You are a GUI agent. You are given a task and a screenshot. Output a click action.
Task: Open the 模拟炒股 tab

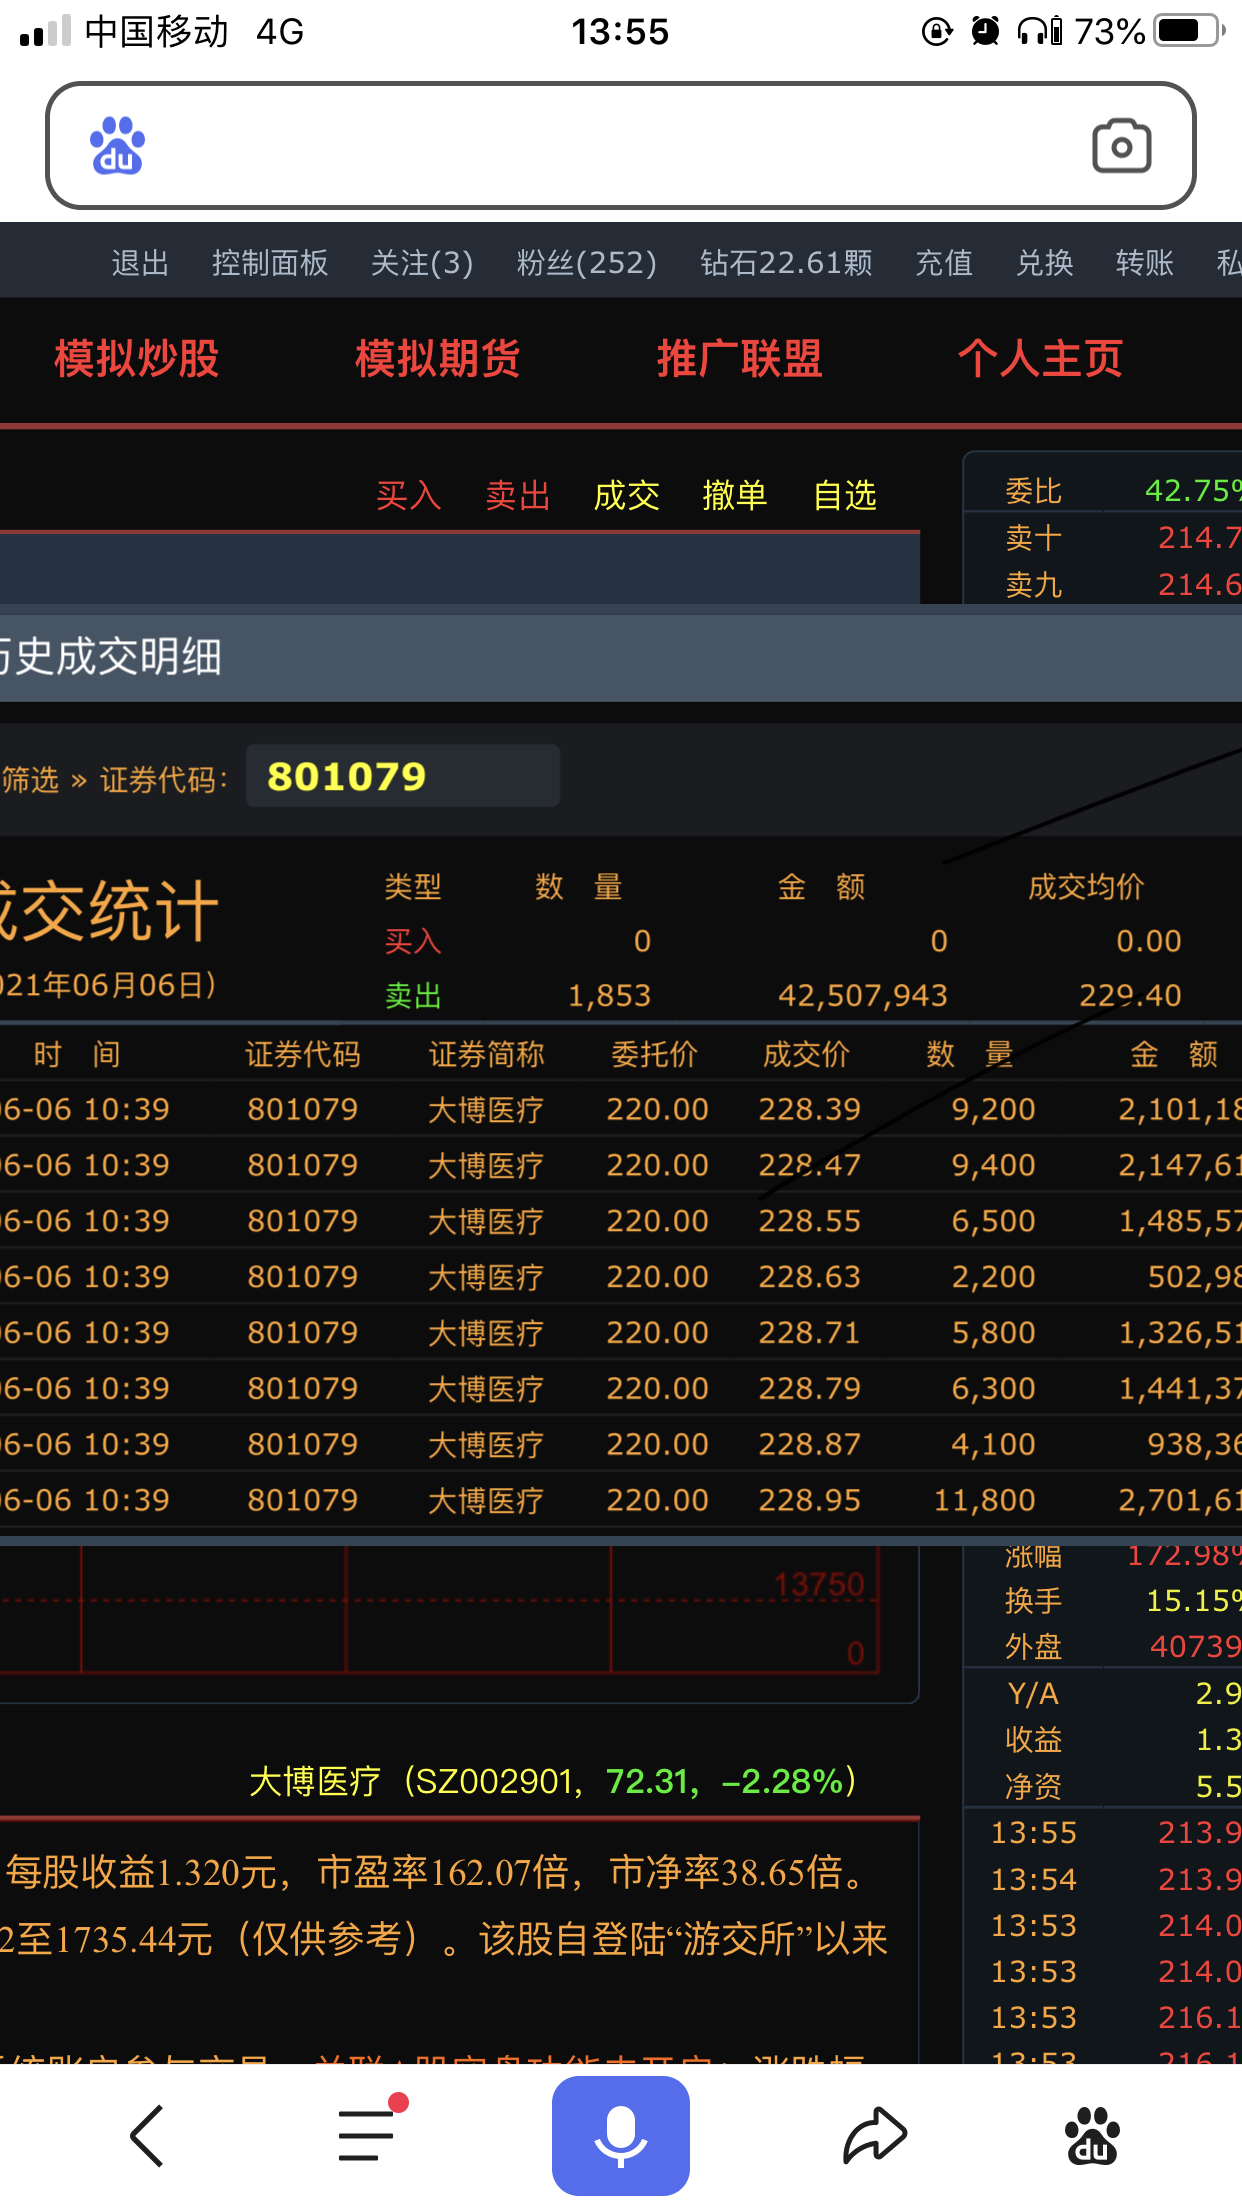(137, 358)
